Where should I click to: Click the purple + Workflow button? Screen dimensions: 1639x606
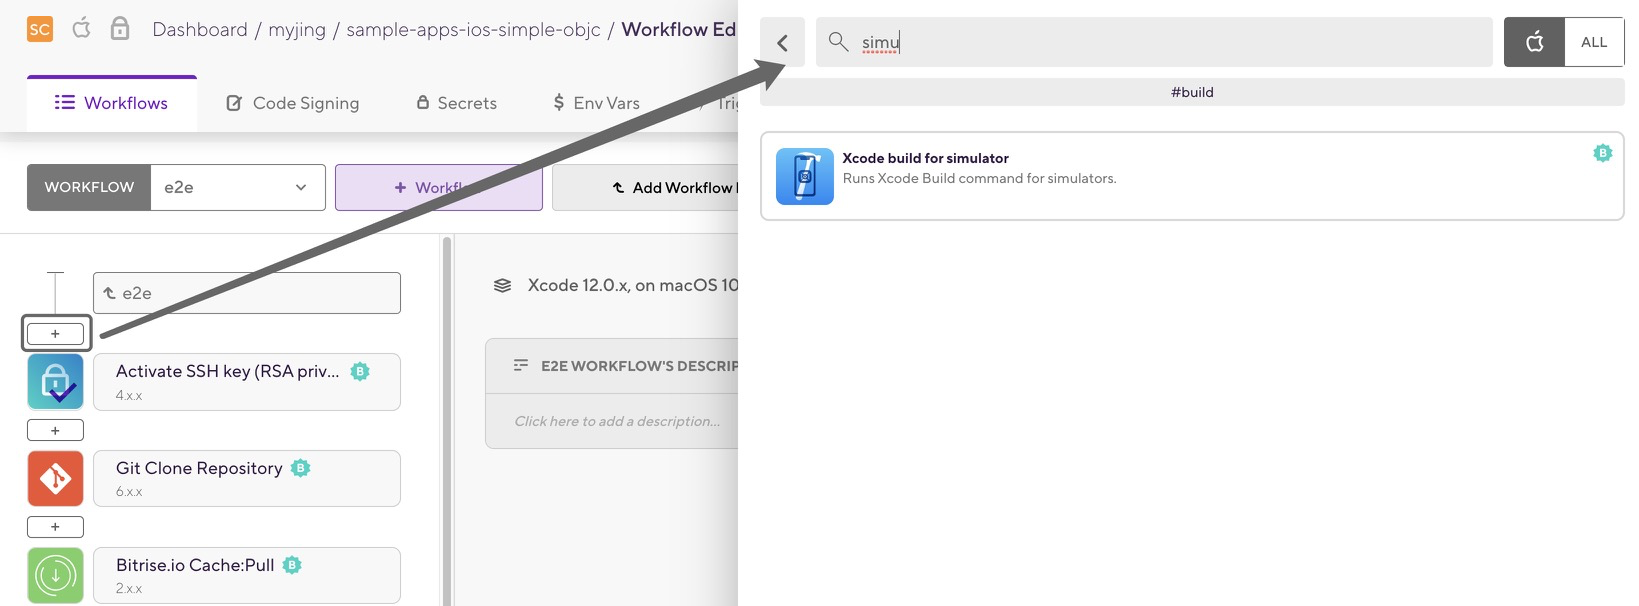[438, 187]
